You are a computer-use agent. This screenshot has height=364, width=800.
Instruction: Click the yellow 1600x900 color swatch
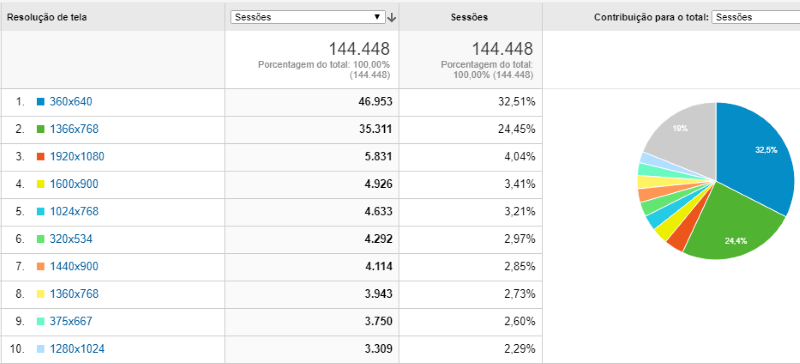pyautogui.click(x=41, y=184)
